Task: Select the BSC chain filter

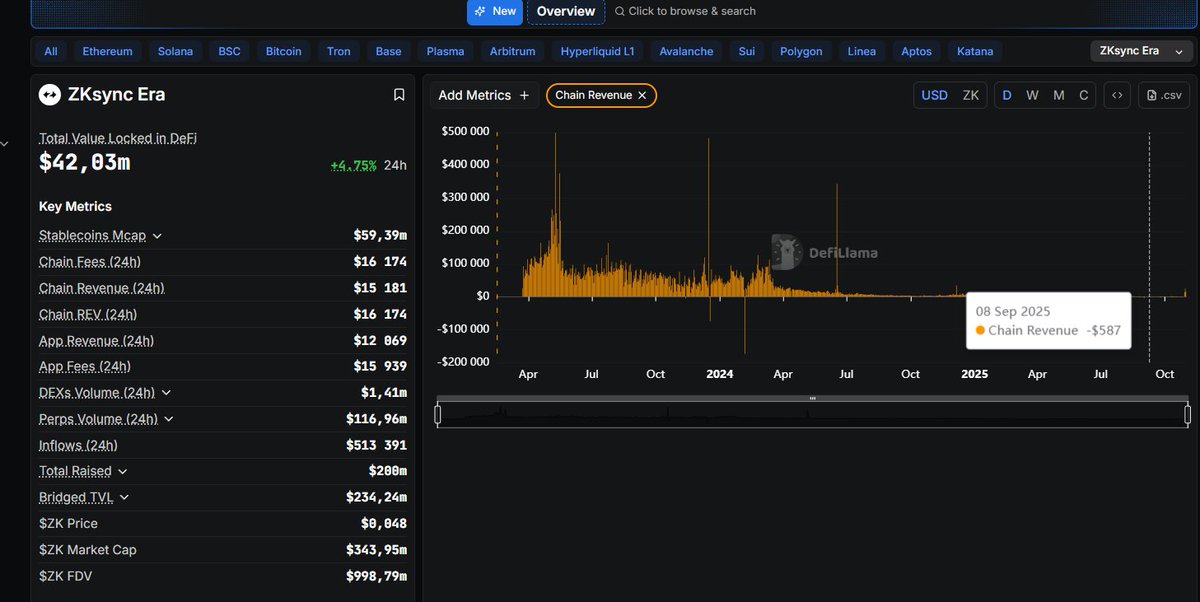Action: tap(230, 51)
